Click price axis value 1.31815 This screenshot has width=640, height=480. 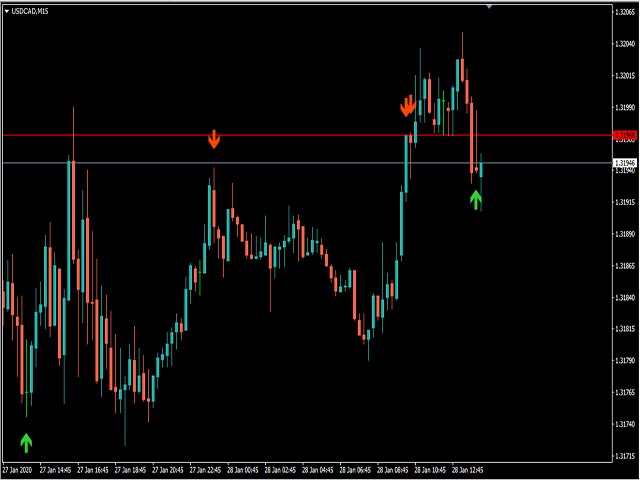pyautogui.click(x=625, y=329)
